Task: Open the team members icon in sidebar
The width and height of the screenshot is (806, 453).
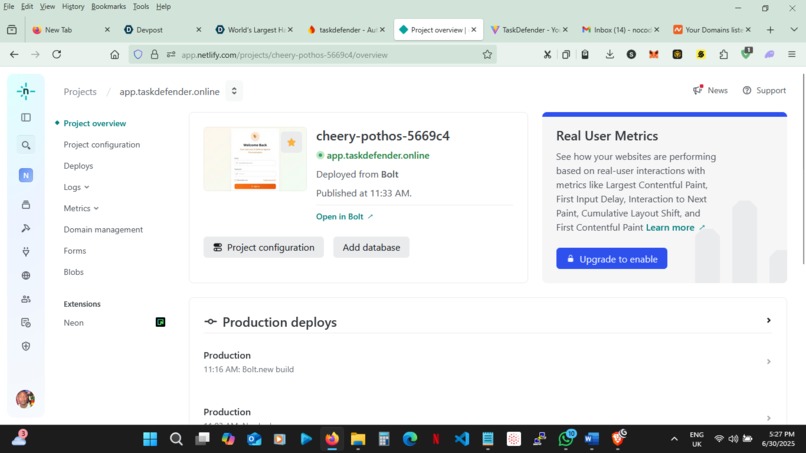Action: pos(26,299)
